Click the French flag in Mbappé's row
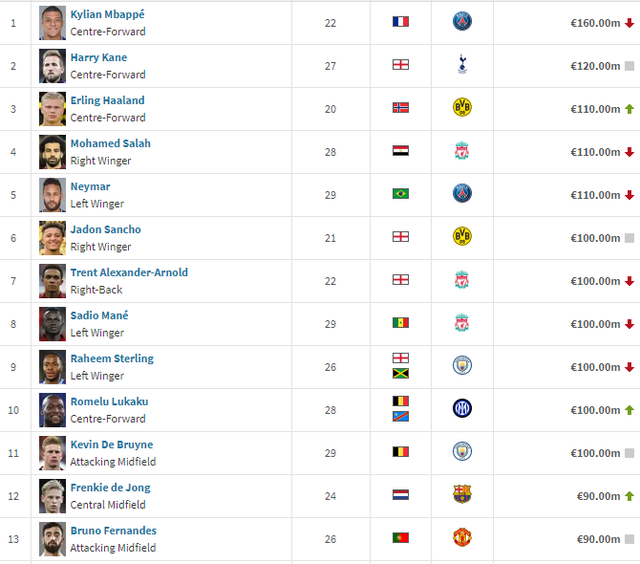The height and width of the screenshot is (564, 640). pos(401,22)
